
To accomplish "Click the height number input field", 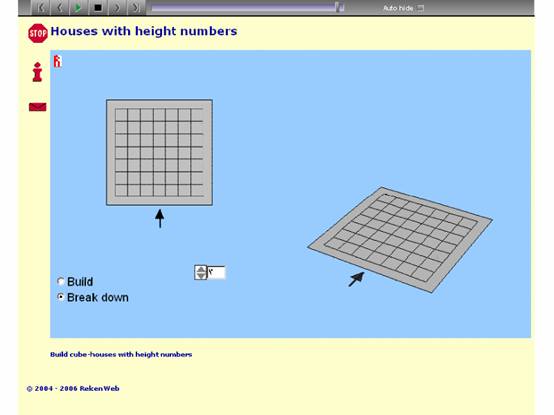I will (216, 272).
